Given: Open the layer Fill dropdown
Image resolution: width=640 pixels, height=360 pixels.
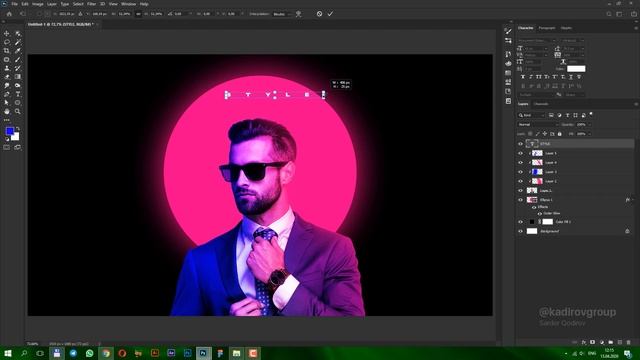Looking at the screenshot, I should (x=589, y=134).
